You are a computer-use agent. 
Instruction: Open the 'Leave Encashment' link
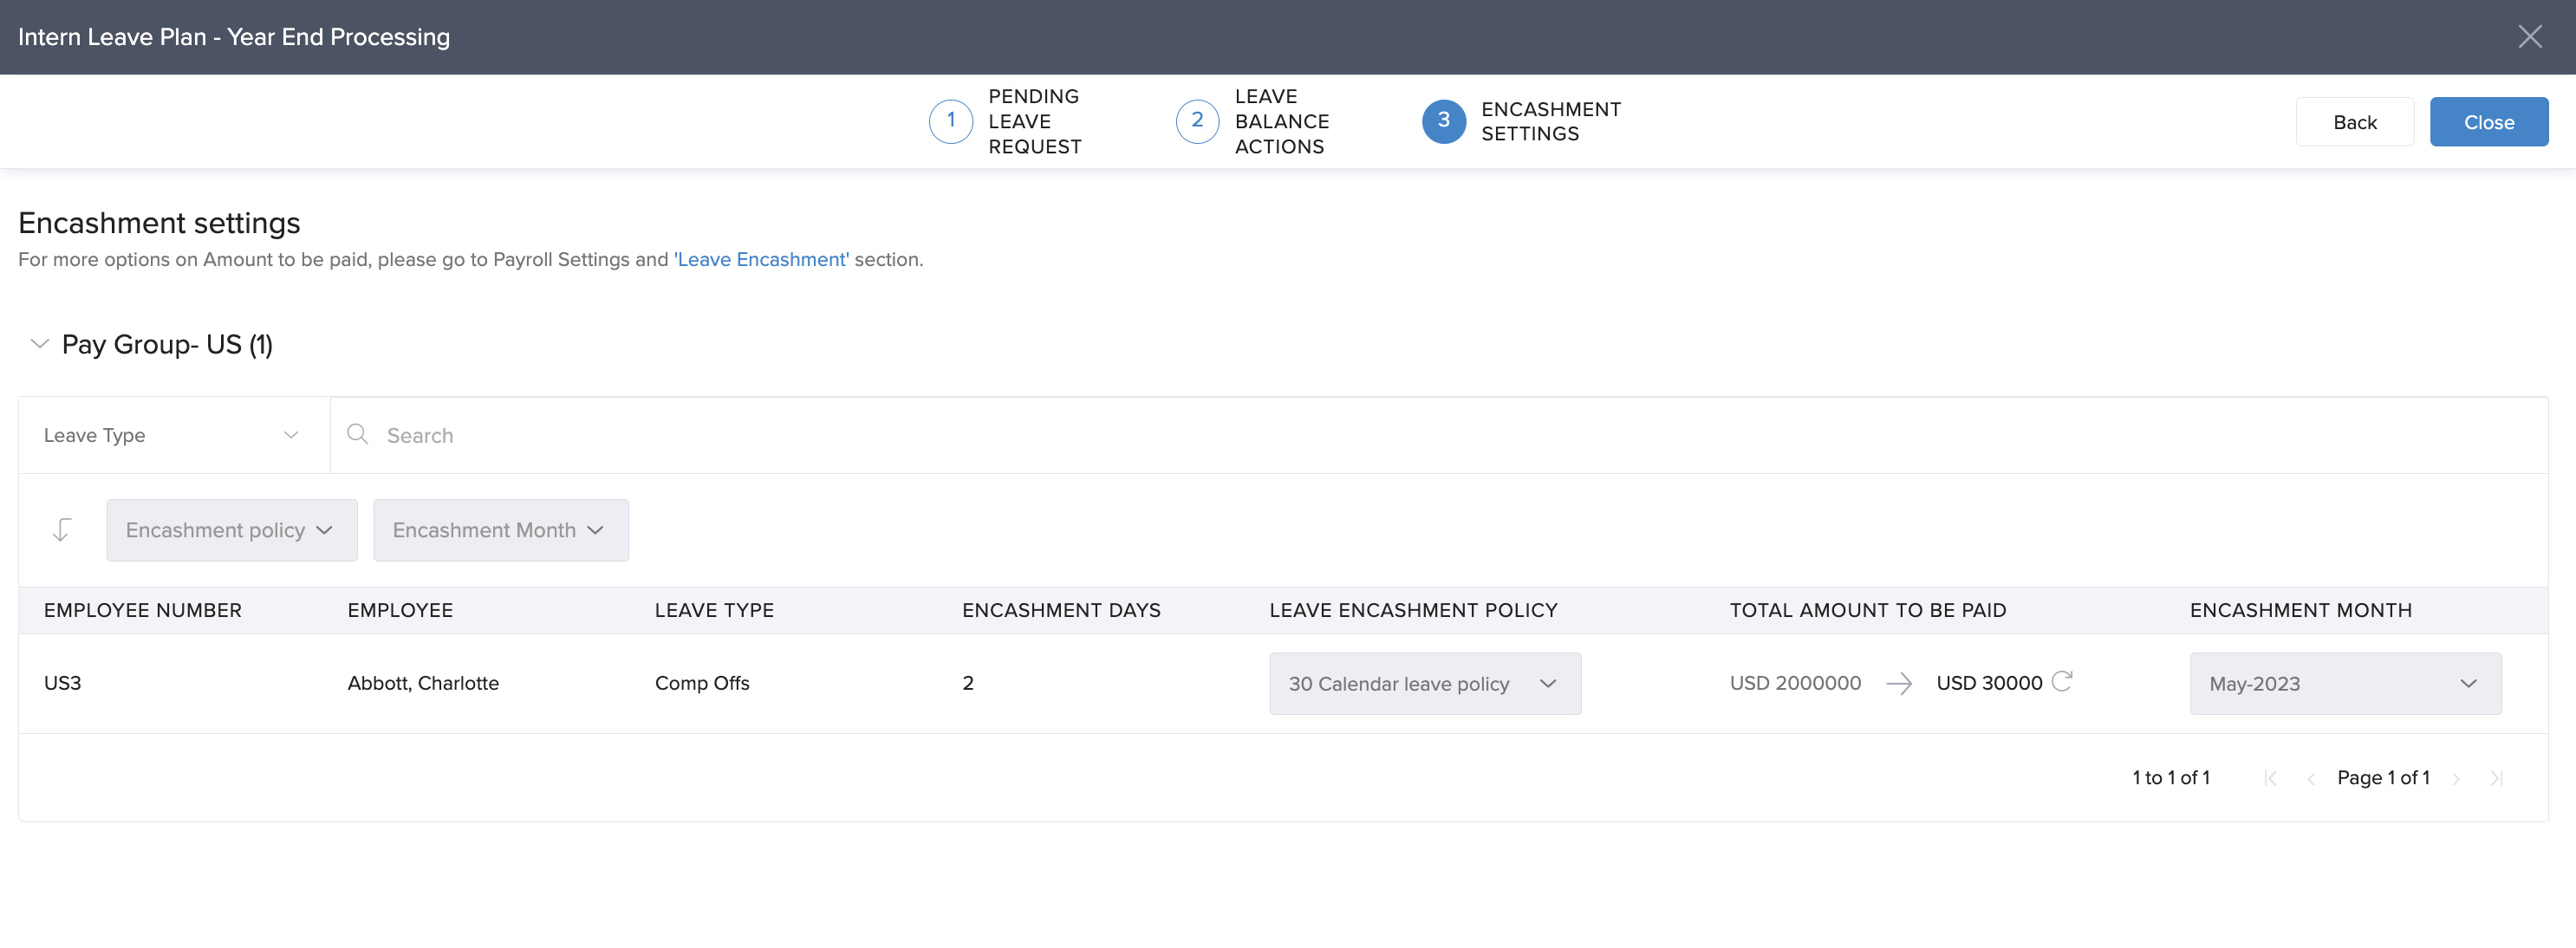click(x=761, y=259)
